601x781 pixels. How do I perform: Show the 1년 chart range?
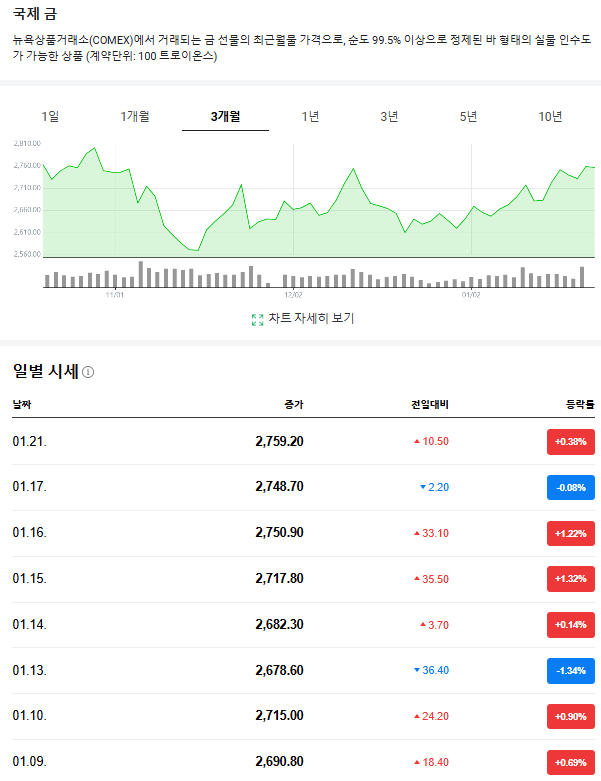[310, 117]
